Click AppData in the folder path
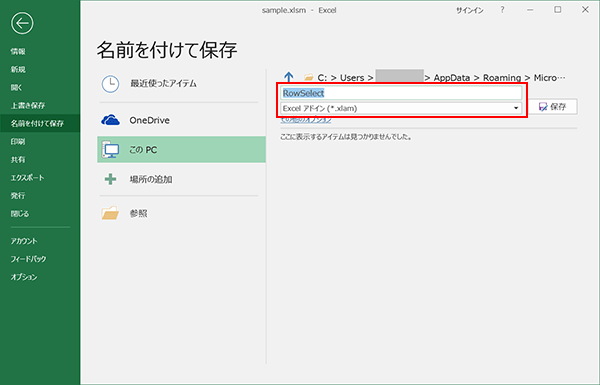 pyautogui.click(x=452, y=78)
